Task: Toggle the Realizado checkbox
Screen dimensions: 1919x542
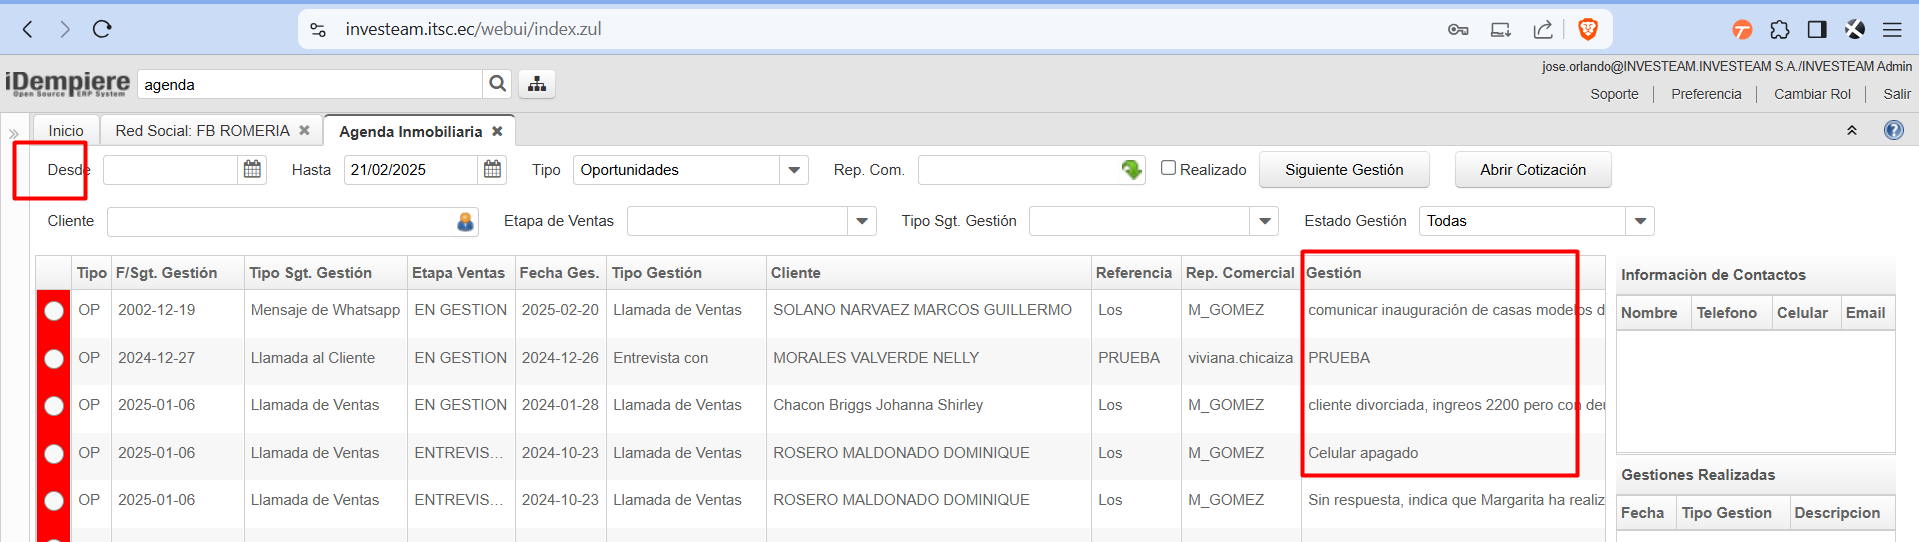Action: tap(1168, 168)
